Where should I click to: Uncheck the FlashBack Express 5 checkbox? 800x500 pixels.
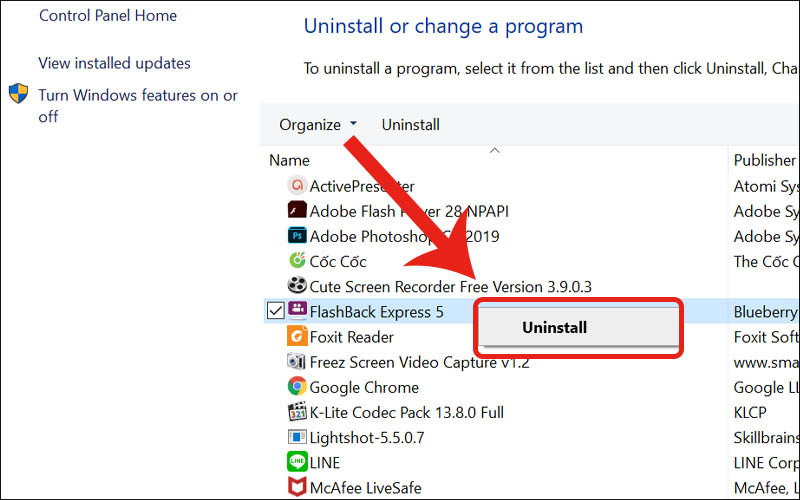(x=276, y=312)
